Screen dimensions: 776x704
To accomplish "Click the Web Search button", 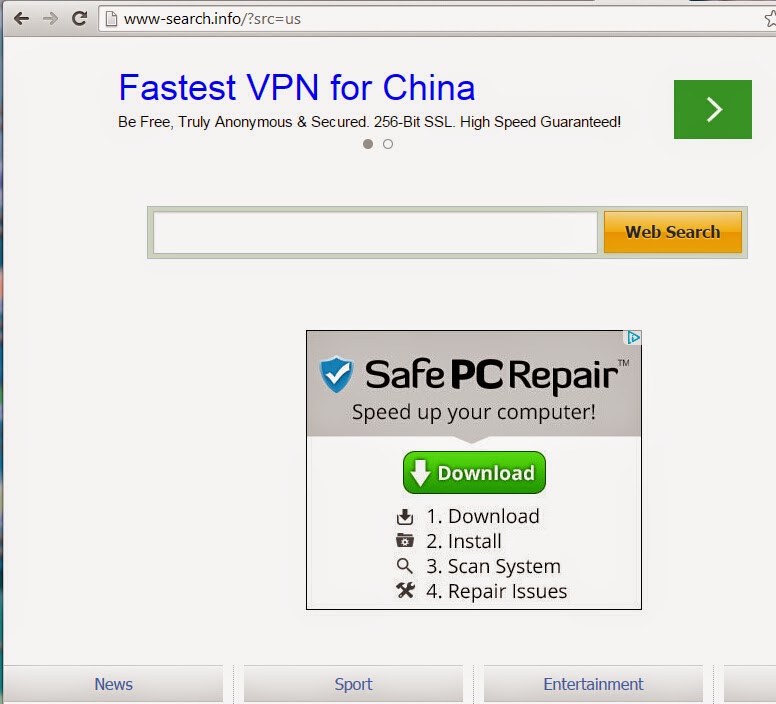I will tap(673, 232).
